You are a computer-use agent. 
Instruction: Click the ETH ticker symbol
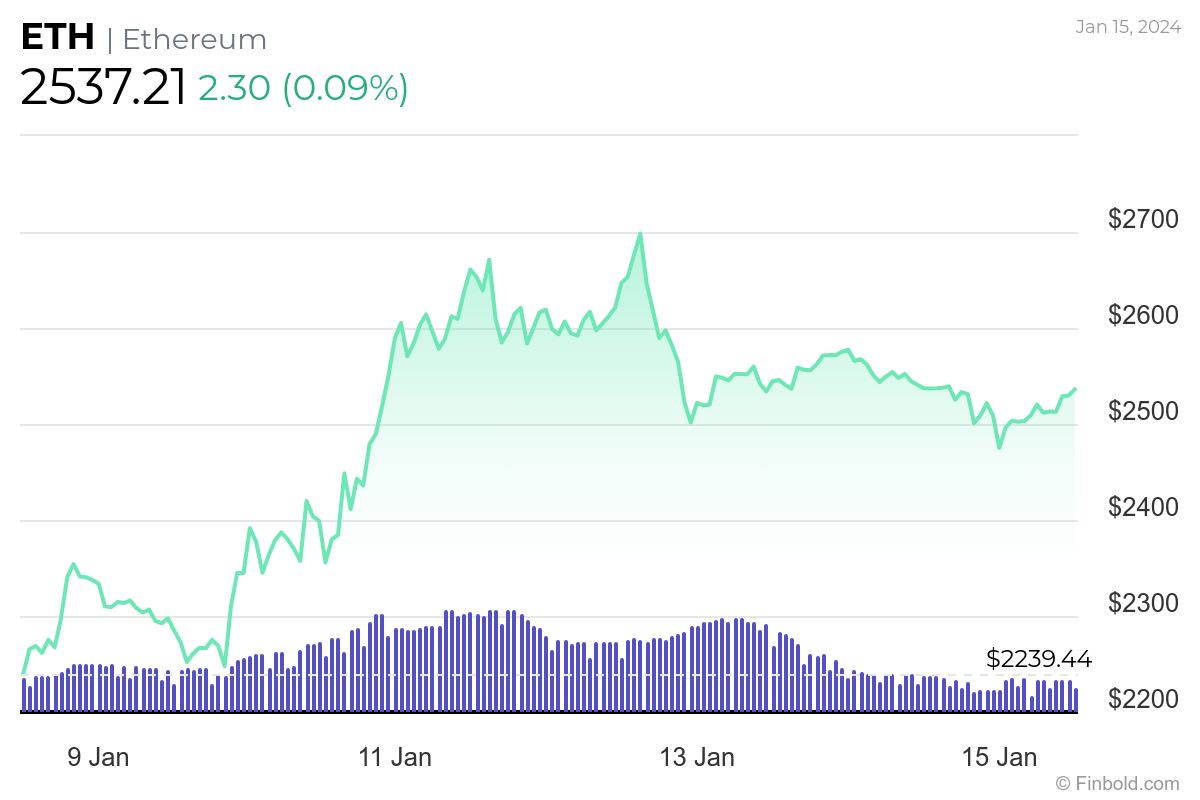click(57, 38)
